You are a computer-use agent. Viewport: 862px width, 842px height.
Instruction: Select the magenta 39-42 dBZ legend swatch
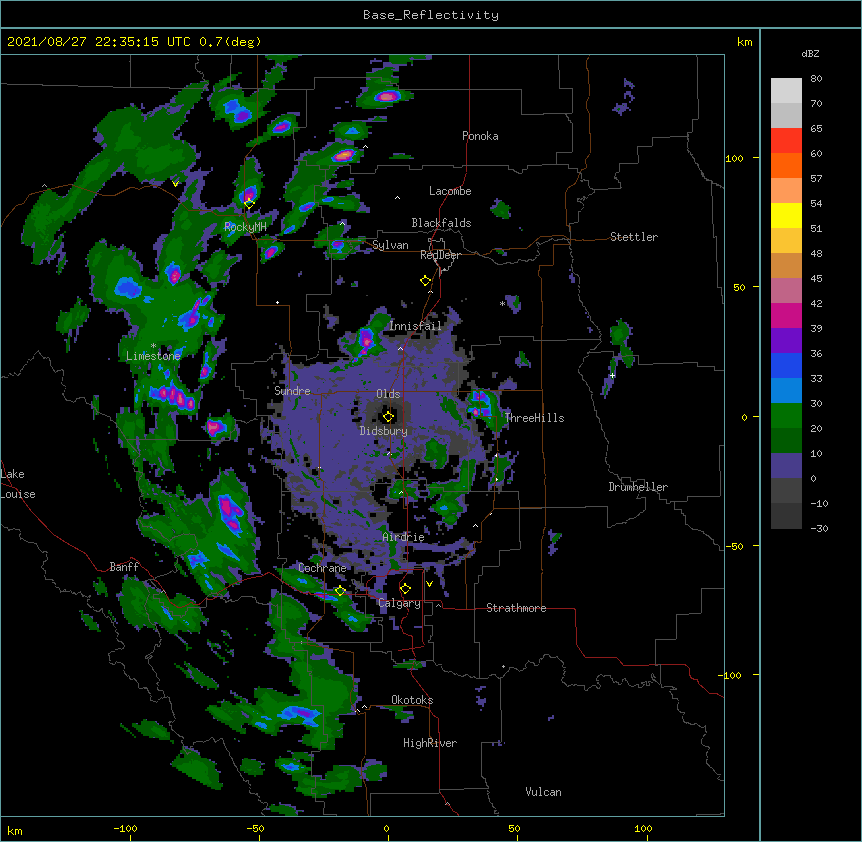(x=786, y=315)
